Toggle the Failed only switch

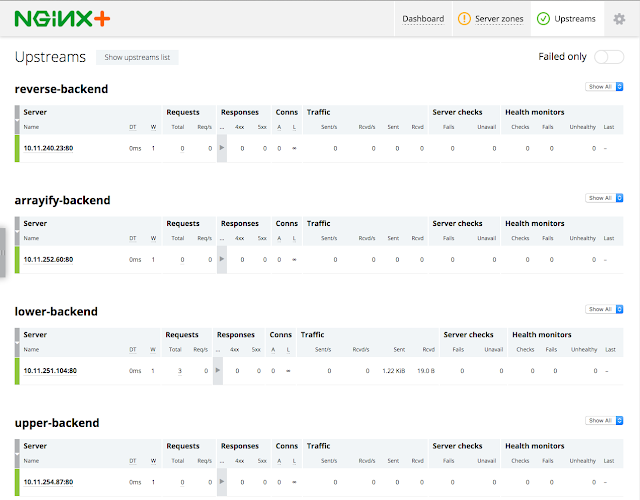click(609, 57)
